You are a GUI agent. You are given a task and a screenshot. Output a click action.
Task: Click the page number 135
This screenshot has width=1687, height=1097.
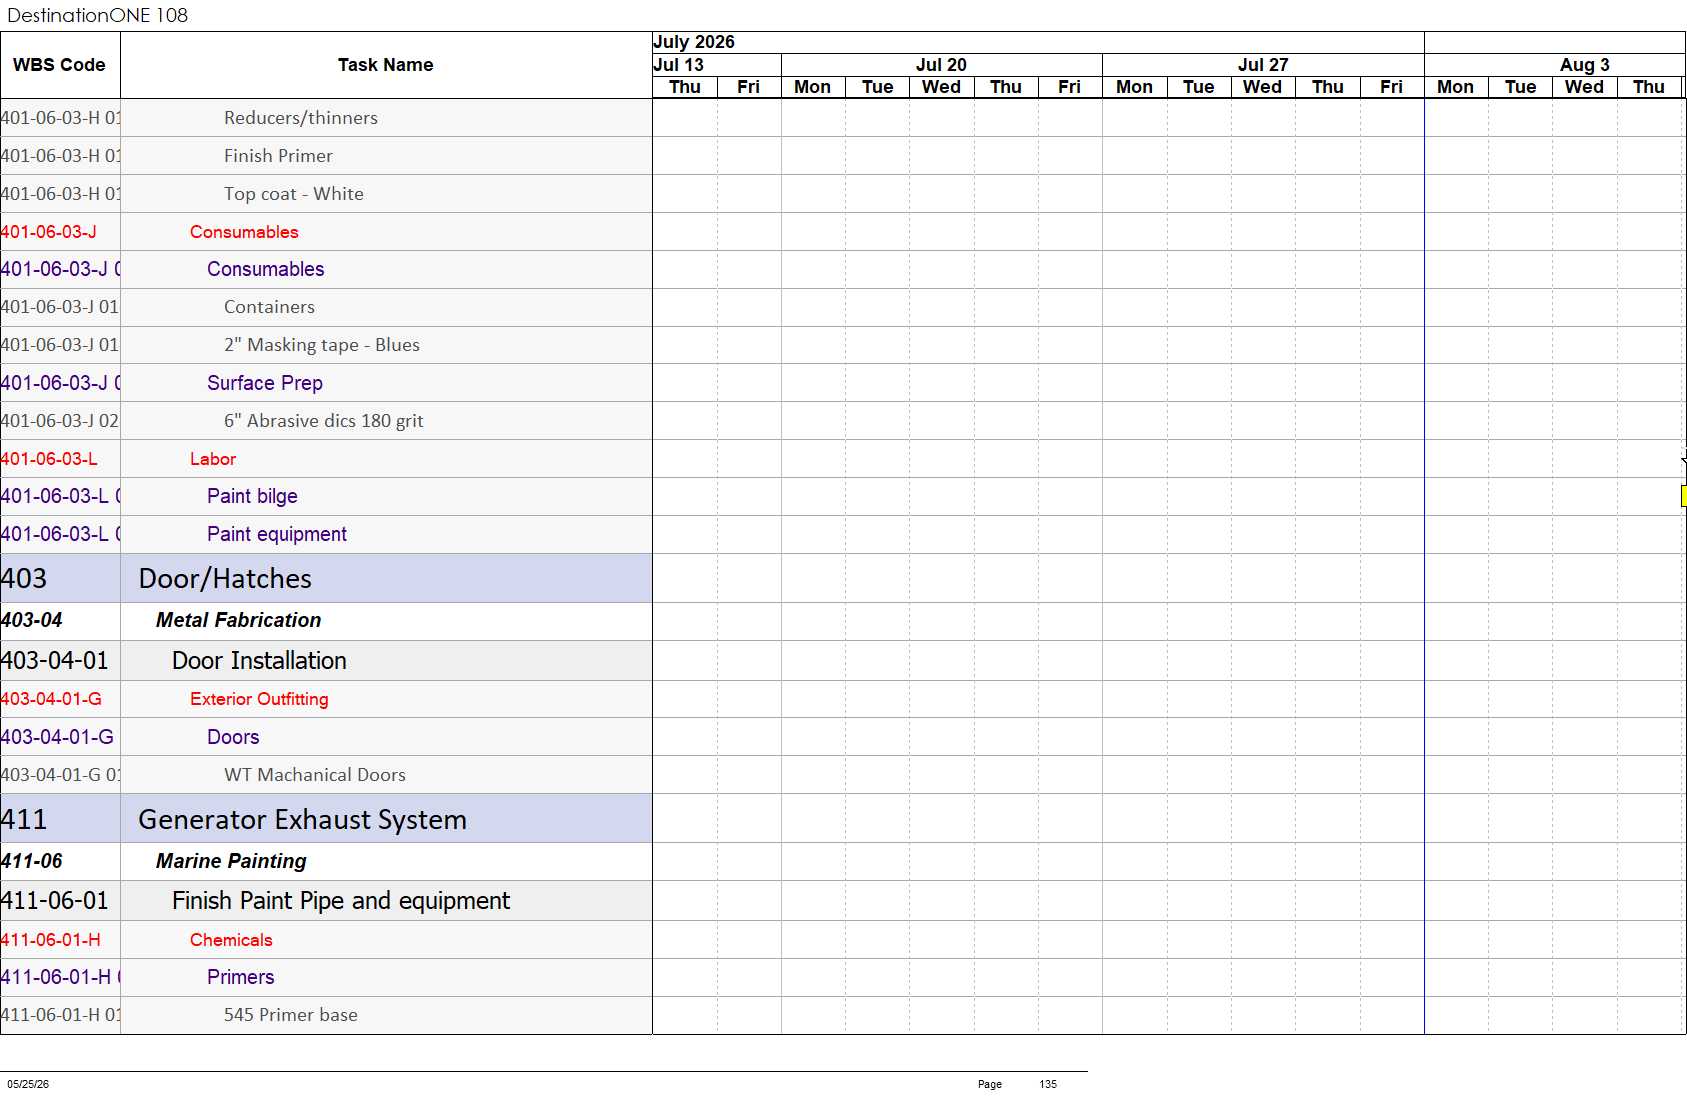point(1048,1084)
